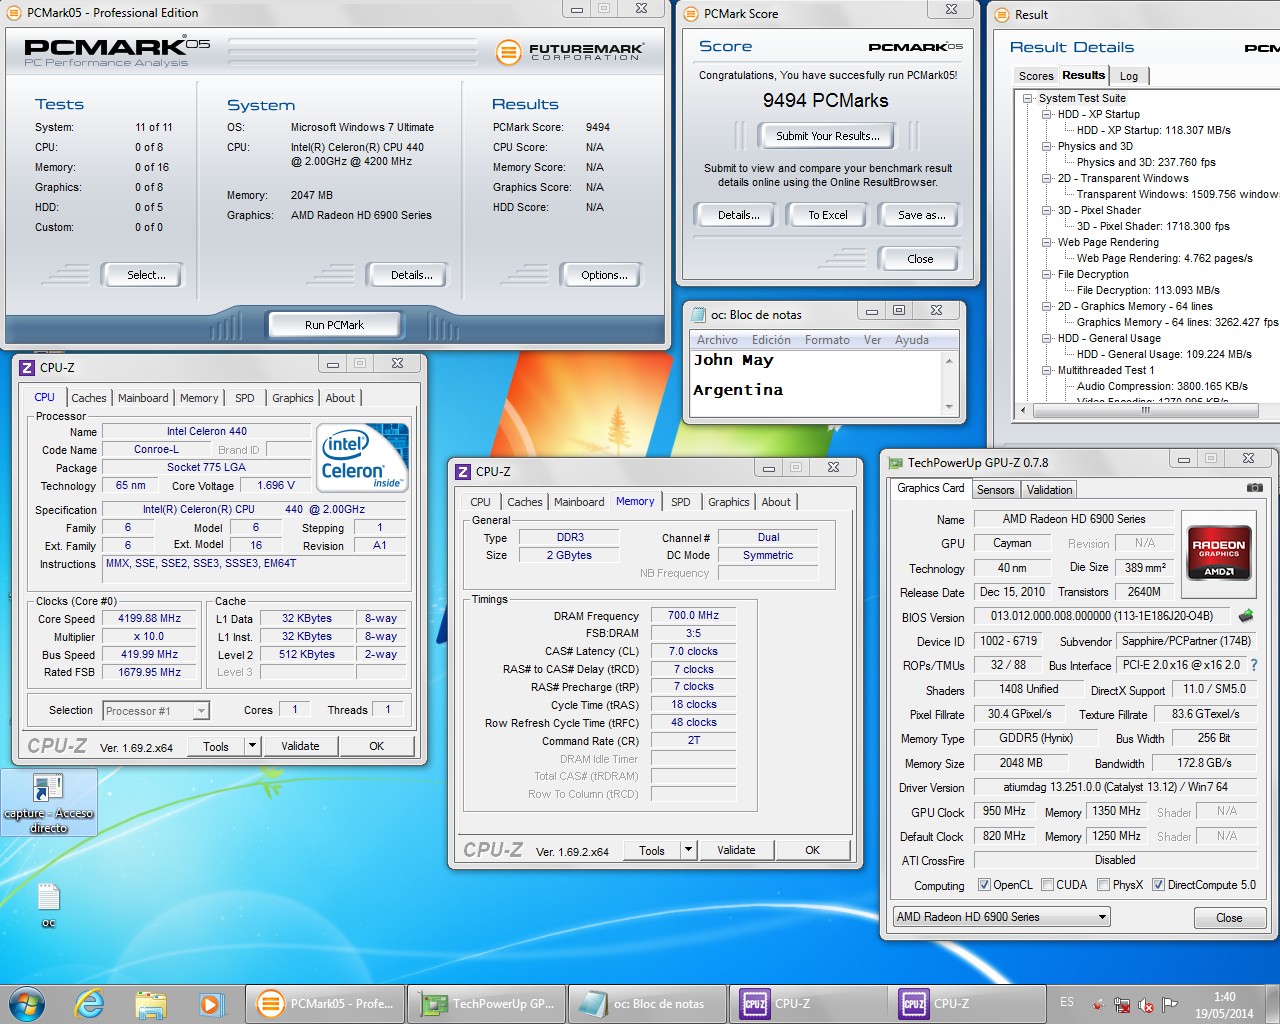Toggle the CUDA checkbox in GPU-Z

1047,885
